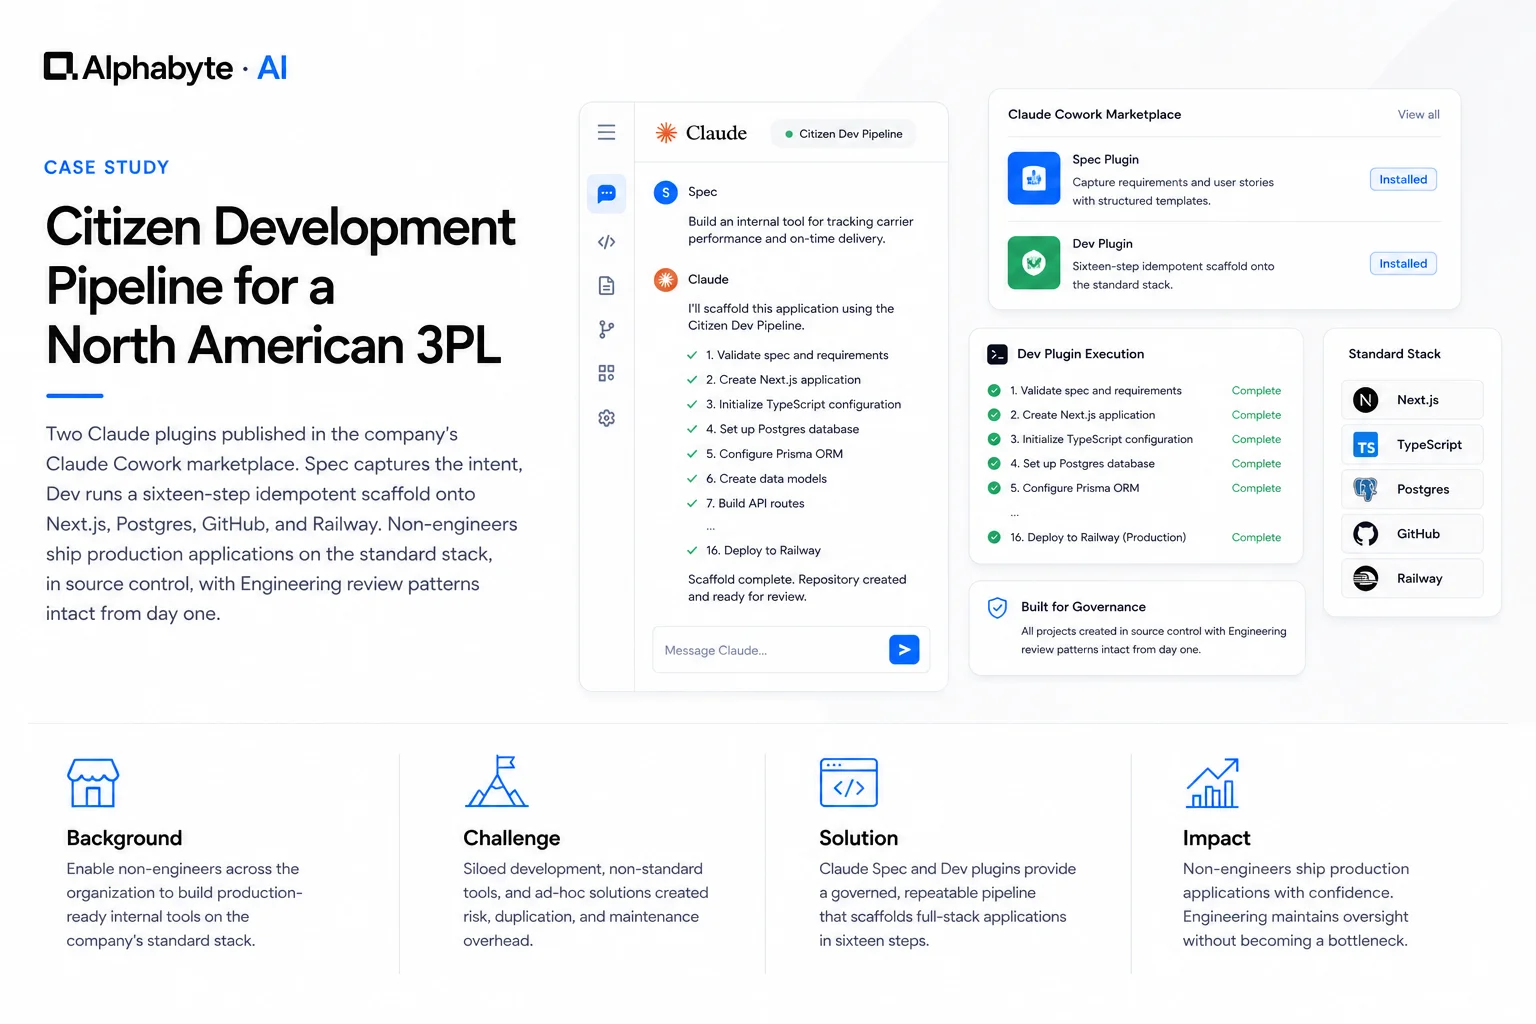The width and height of the screenshot is (1536, 1024).
Task: Click checkmark beside chat step 7. Build API routes
Action: pyautogui.click(x=692, y=504)
